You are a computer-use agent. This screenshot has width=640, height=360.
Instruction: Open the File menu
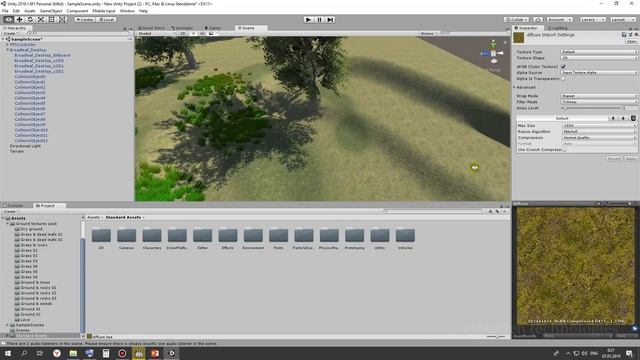pyautogui.click(x=5, y=11)
